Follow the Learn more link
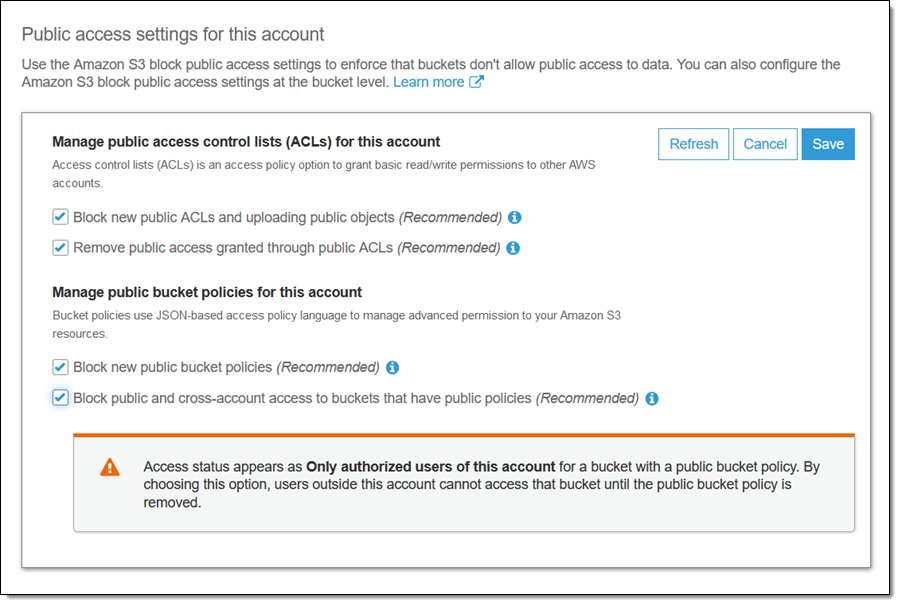The image size is (900, 605). pos(428,82)
